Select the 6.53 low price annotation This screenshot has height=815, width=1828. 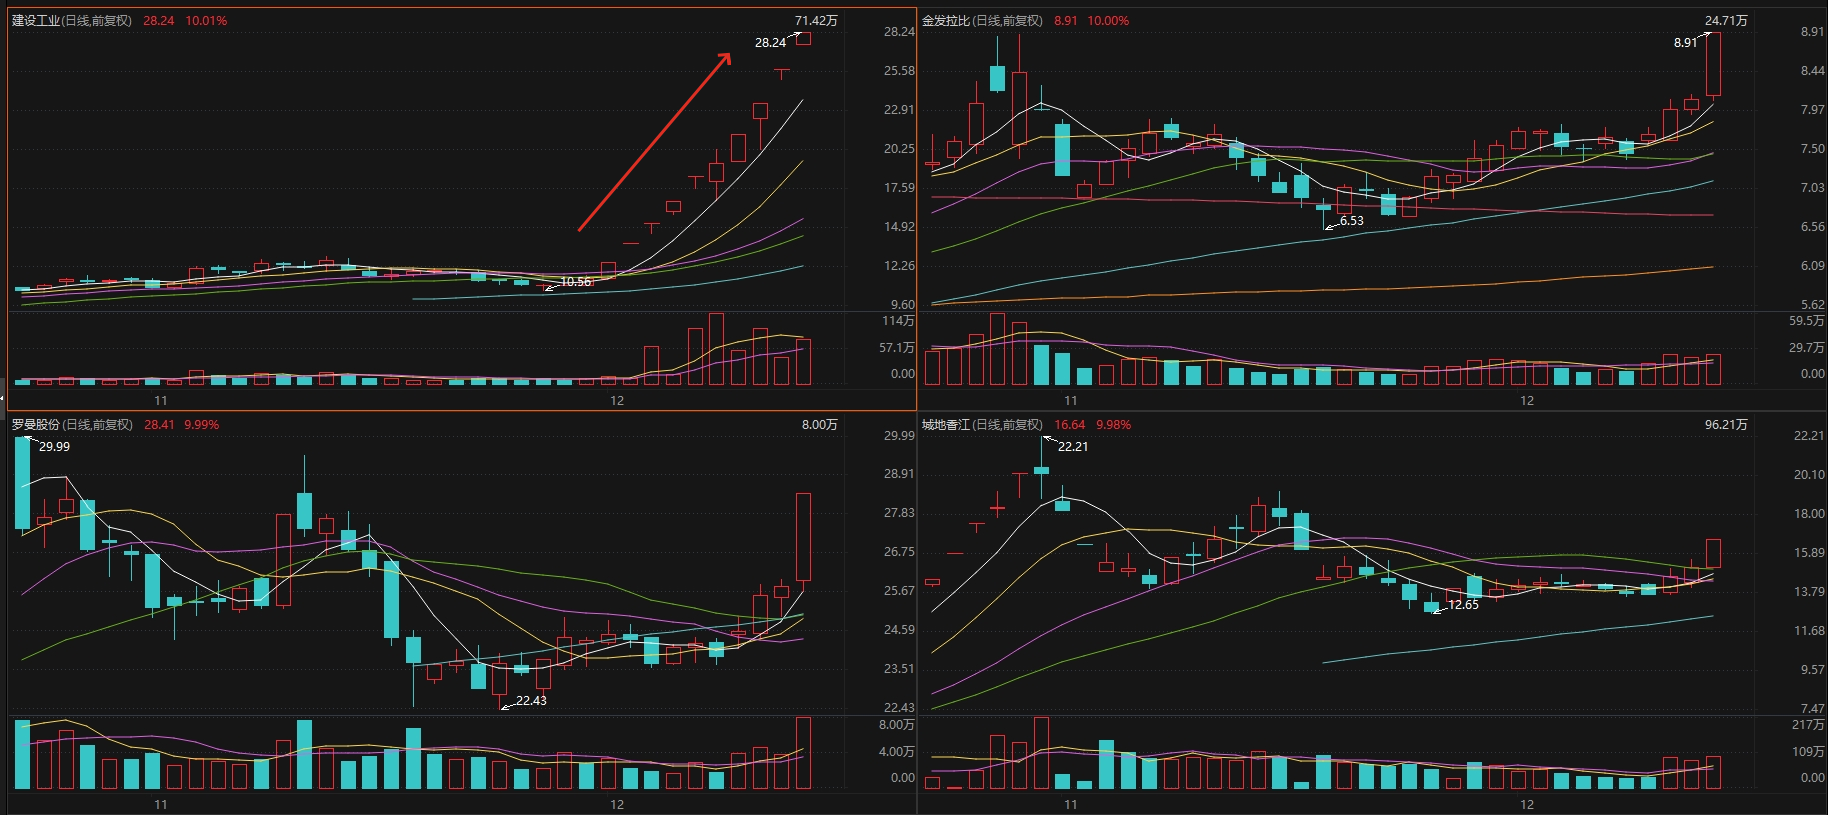coord(1352,221)
